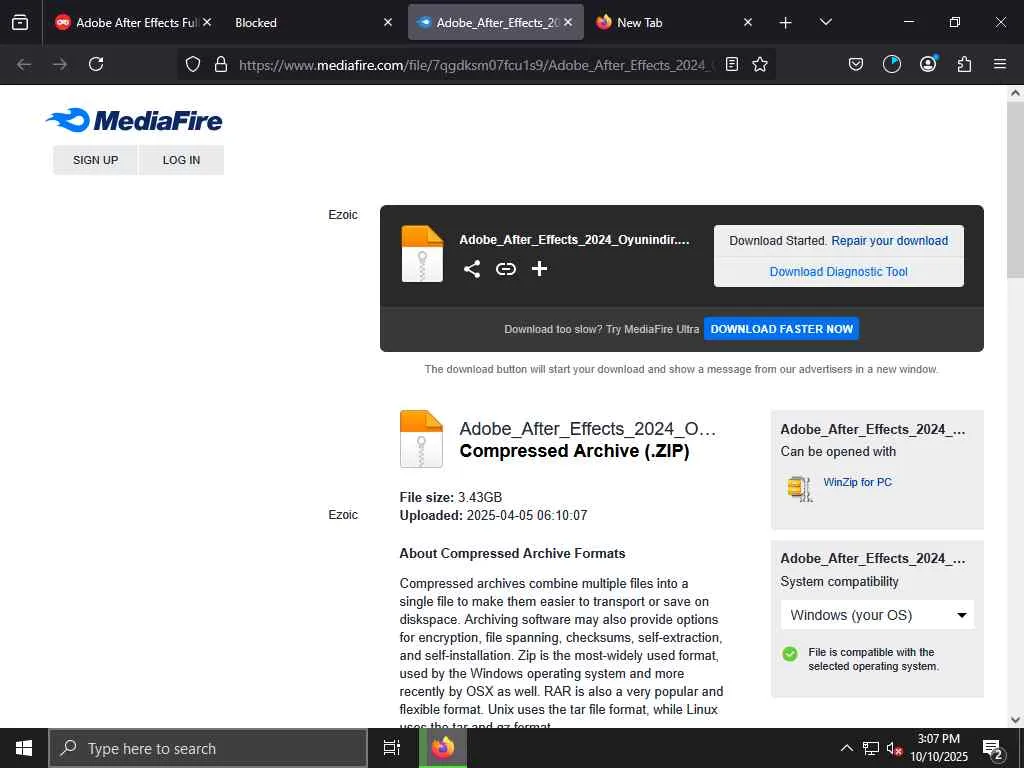Open the WinZip for PC link
This screenshot has height=768, width=1024.
(x=857, y=482)
